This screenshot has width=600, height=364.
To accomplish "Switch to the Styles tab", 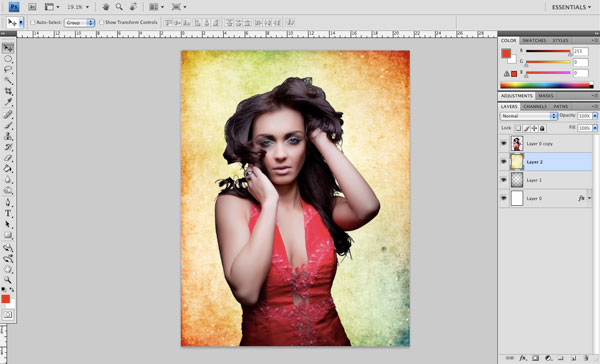I will click(x=560, y=41).
